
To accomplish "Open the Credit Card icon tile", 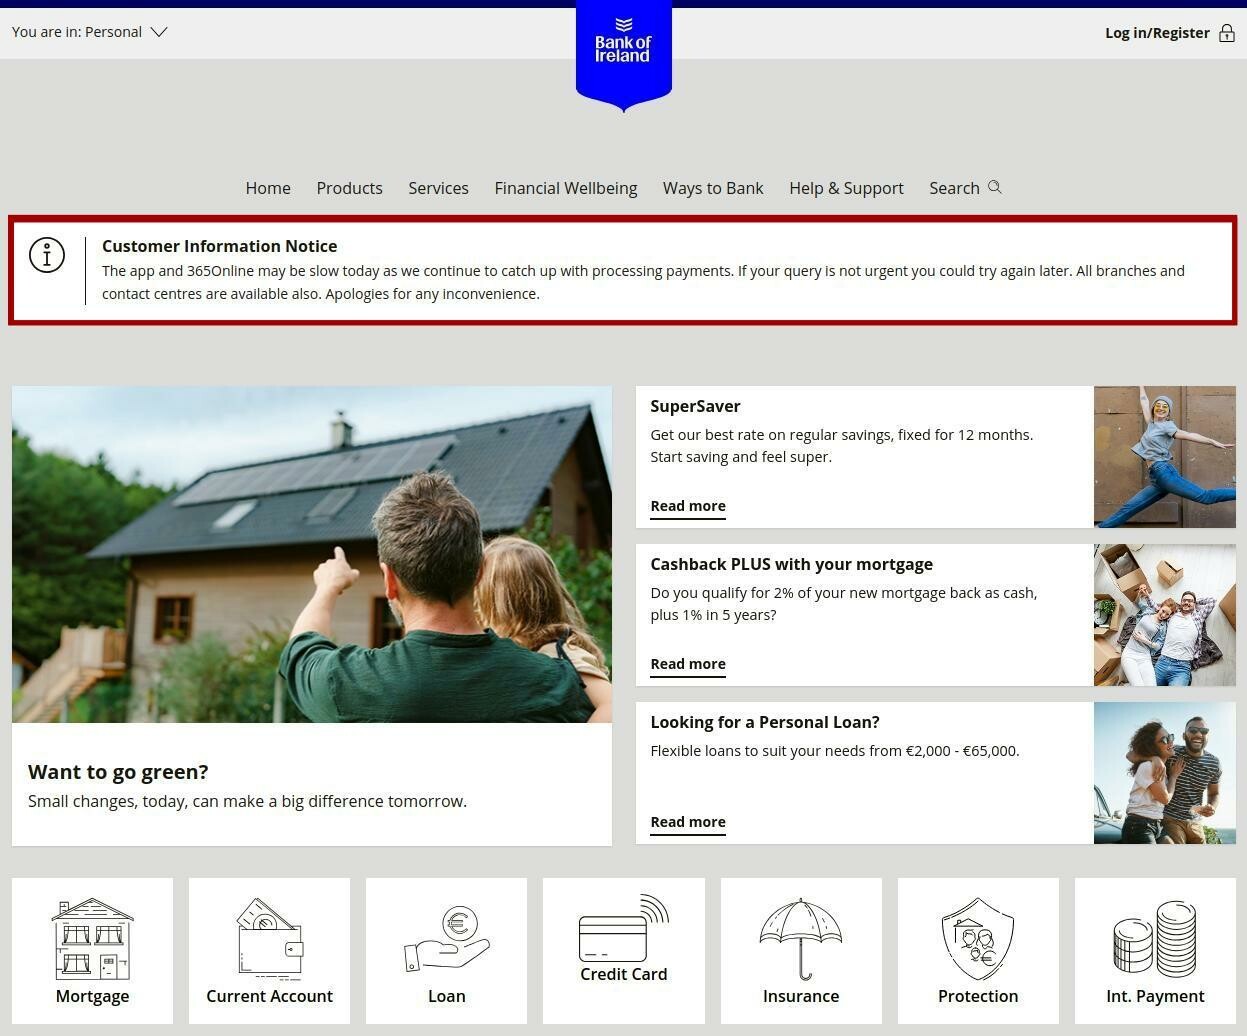I will [623, 951].
